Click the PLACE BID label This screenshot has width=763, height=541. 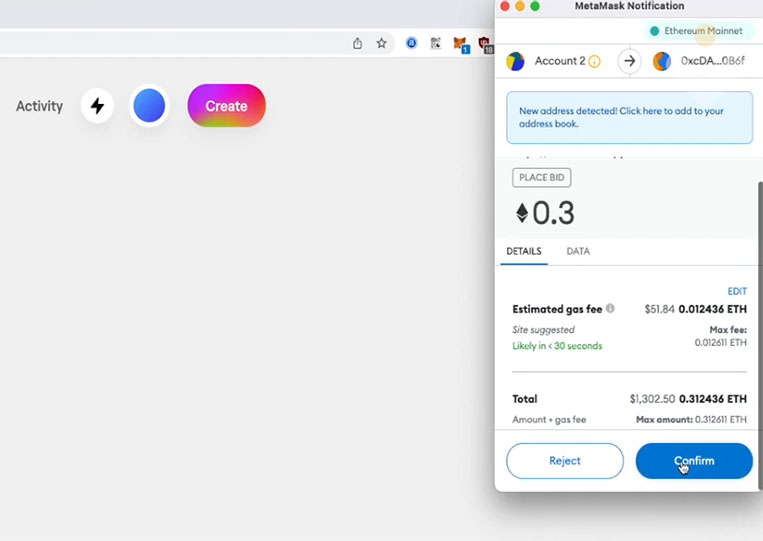pos(542,178)
